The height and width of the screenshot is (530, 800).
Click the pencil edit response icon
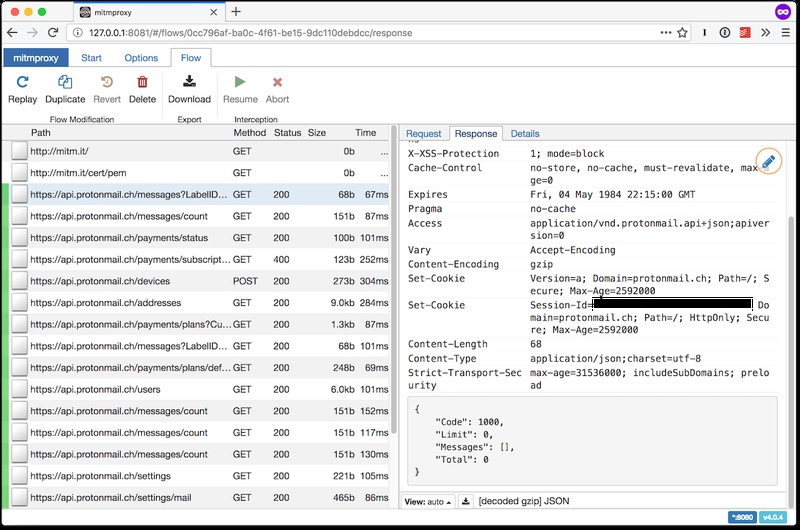tap(768, 162)
